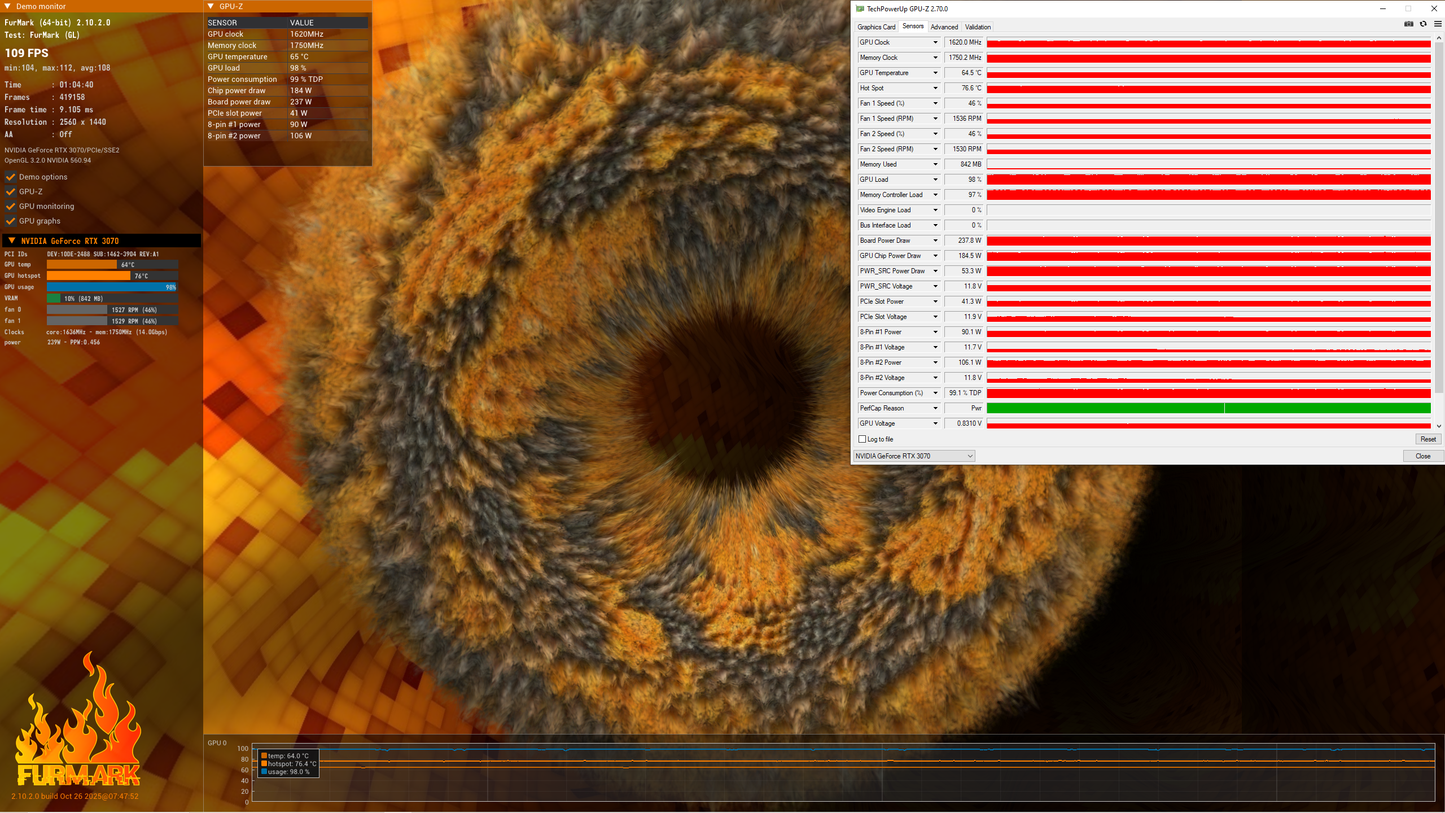
Task: Open the Fan 1 Speed (%) dropdown
Action: (x=935, y=103)
